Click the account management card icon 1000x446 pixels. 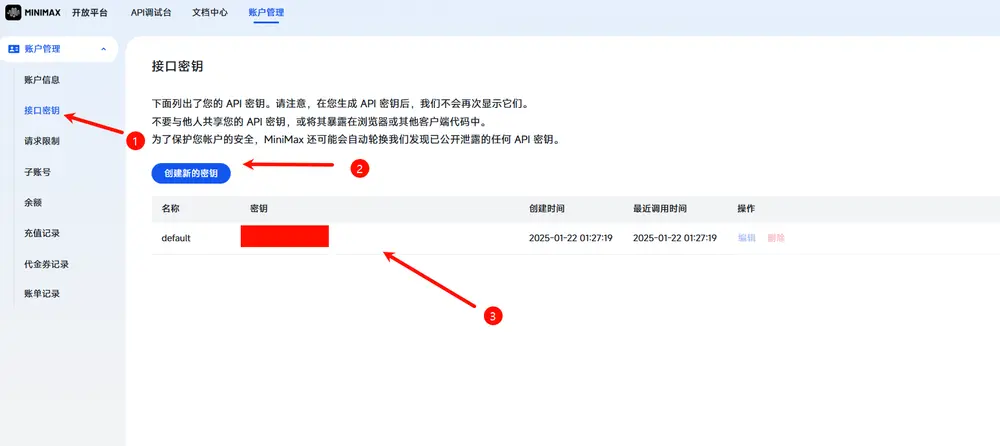13,49
